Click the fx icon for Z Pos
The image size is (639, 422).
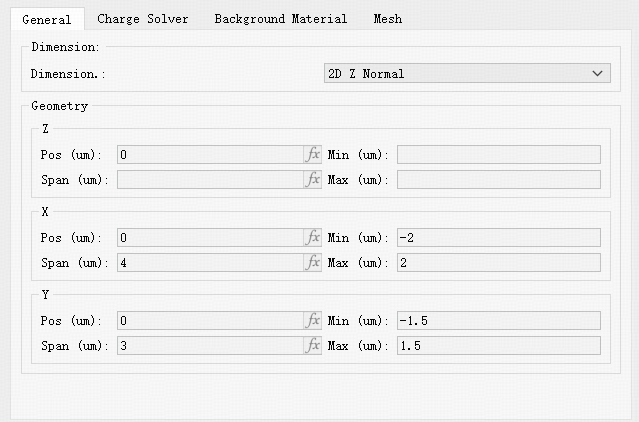click(313, 155)
